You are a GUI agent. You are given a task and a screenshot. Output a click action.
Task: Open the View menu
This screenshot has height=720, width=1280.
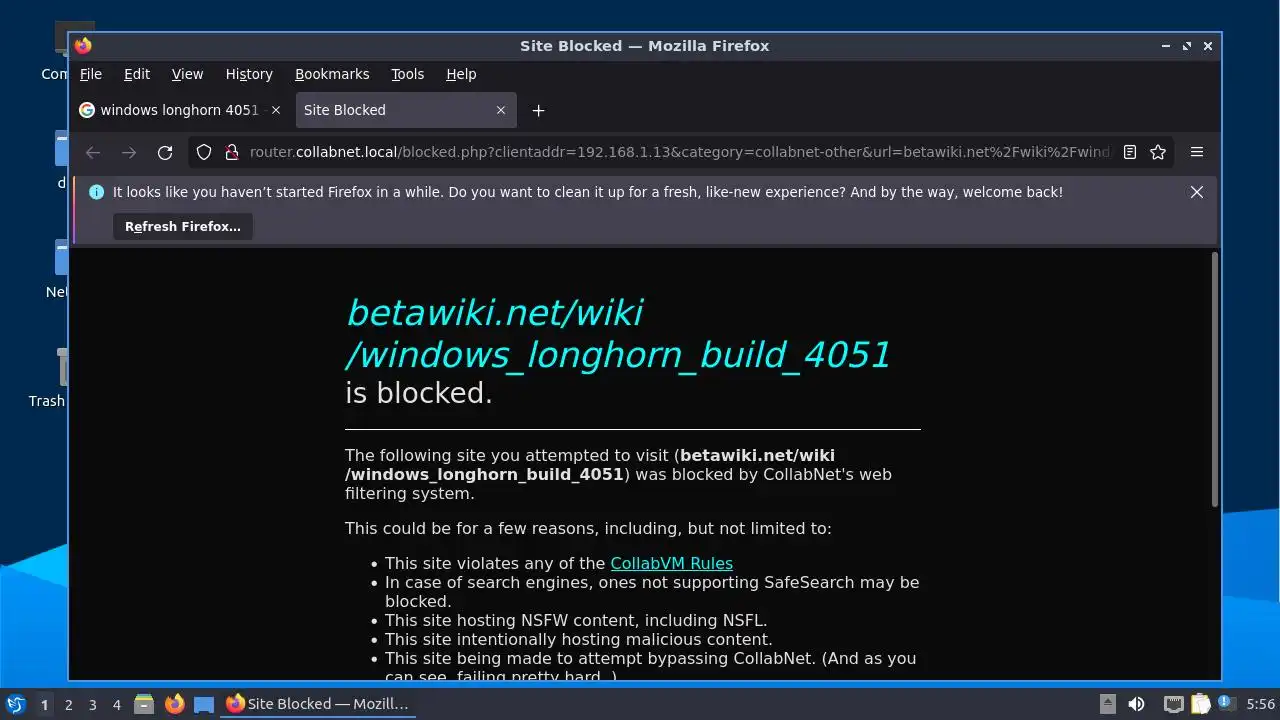coord(187,74)
